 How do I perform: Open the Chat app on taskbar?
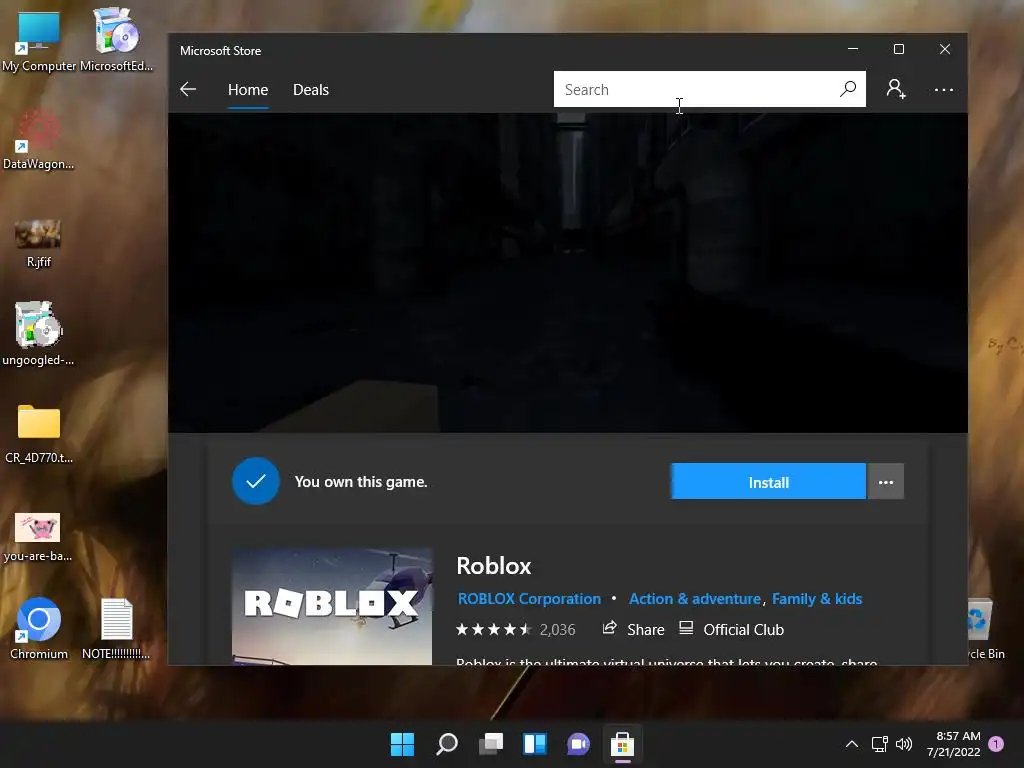click(579, 744)
